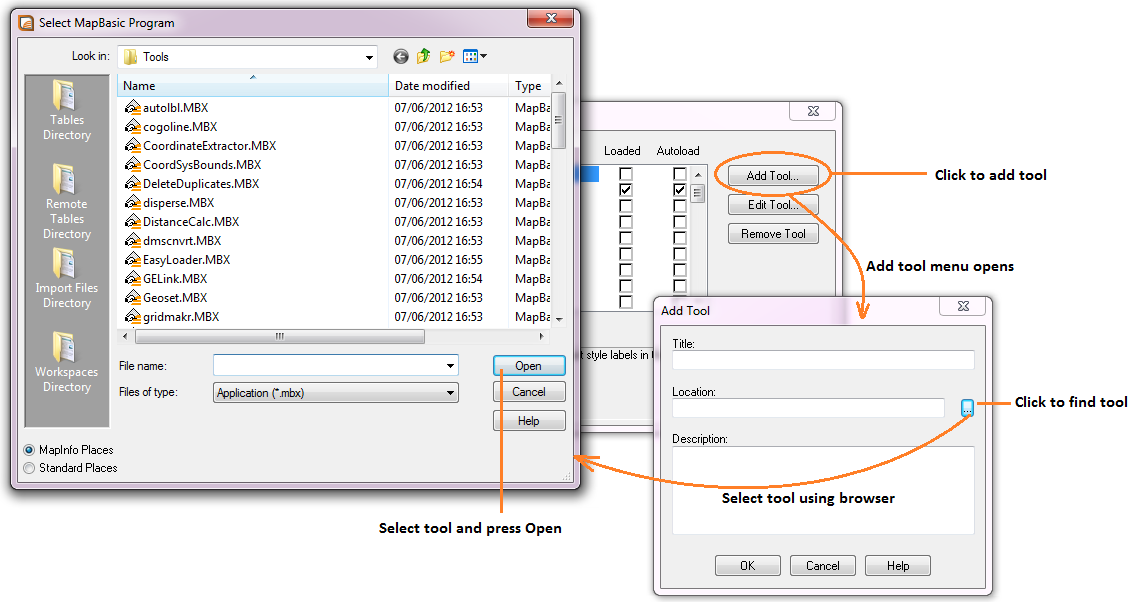
Task: Open the Files of type dropdown
Action: (450, 393)
